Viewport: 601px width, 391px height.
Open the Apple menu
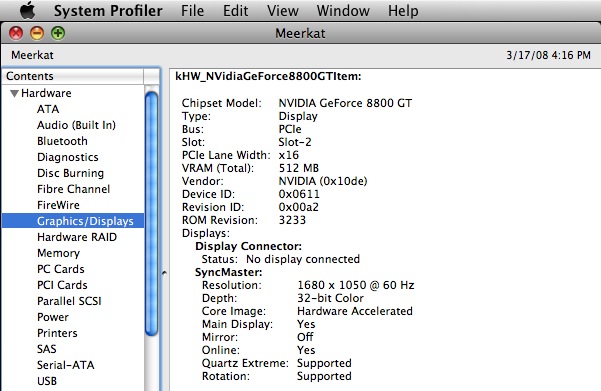[x=27, y=11]
